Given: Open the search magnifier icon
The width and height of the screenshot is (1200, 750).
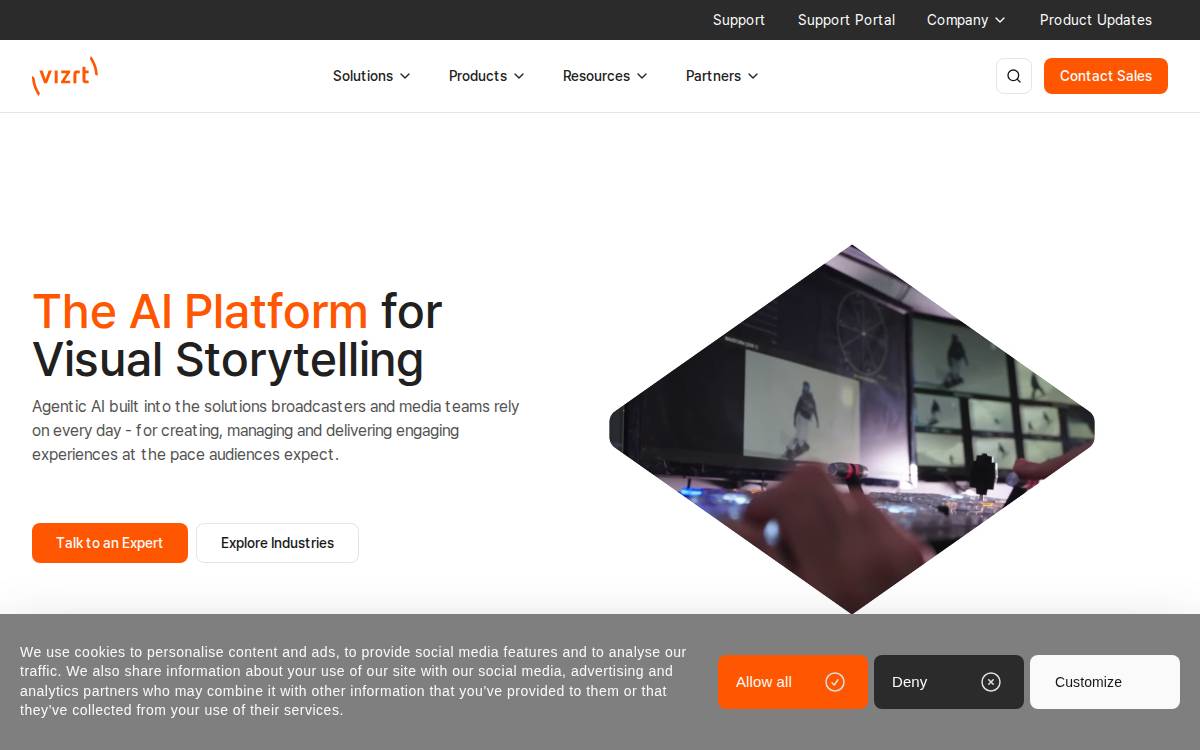Looking at the screenshot, I should [1014, 76].
